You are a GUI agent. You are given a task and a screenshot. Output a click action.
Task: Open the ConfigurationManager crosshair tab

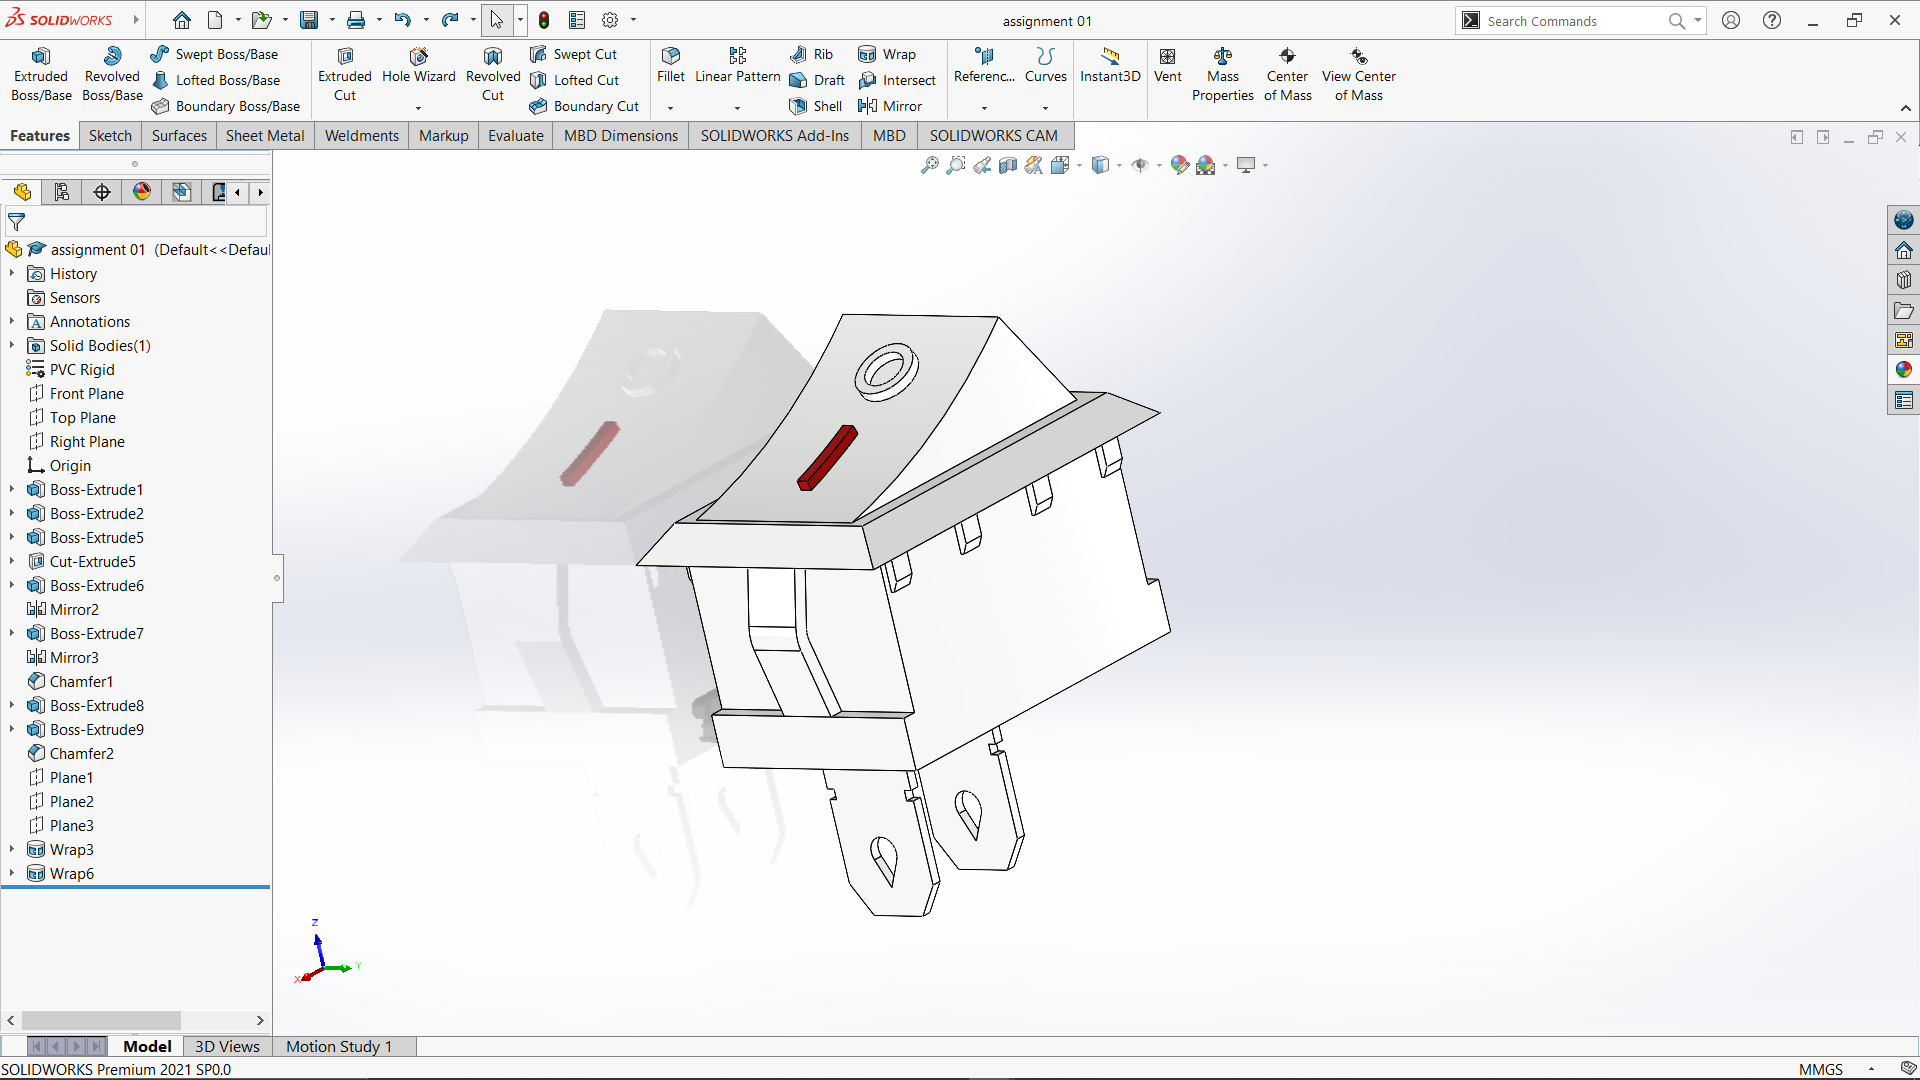pos(102,192)
